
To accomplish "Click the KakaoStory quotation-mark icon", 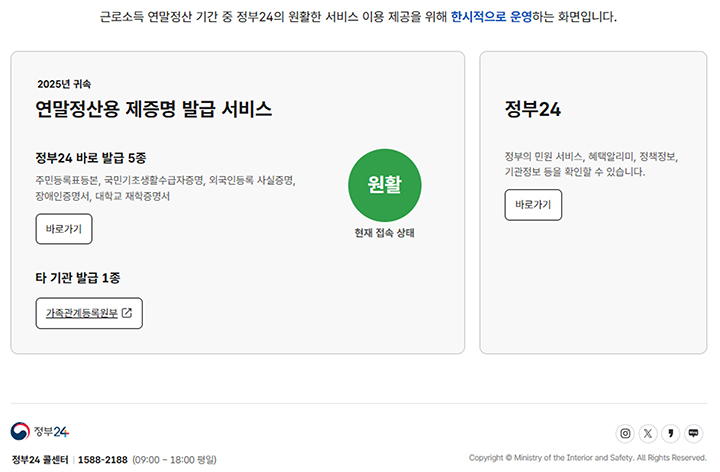I will point(671,433).
